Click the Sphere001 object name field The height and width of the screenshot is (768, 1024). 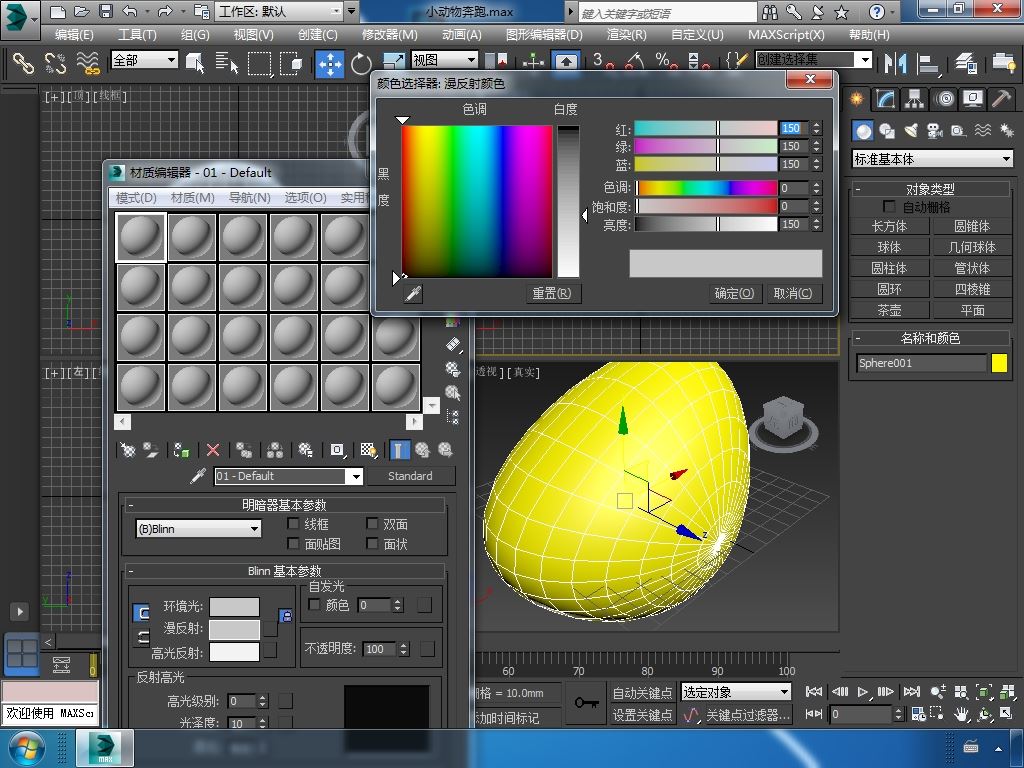(x=921, y=363)
